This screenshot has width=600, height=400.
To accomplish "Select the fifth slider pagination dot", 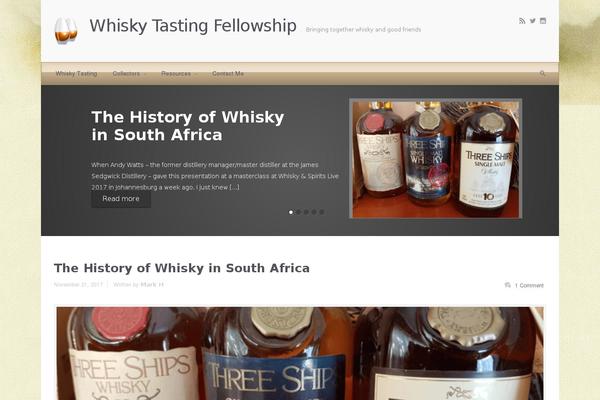I will click(321, 212).
